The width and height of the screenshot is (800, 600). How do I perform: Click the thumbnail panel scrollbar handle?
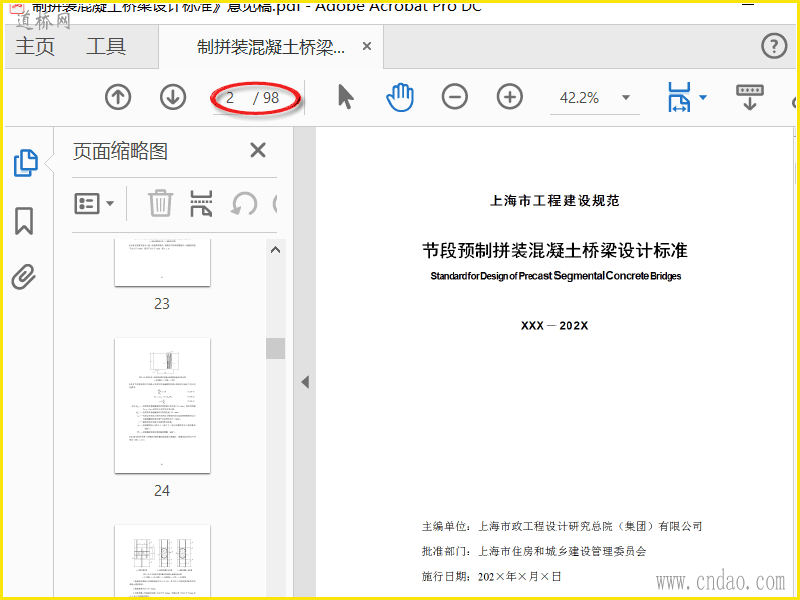click(276, 348)
